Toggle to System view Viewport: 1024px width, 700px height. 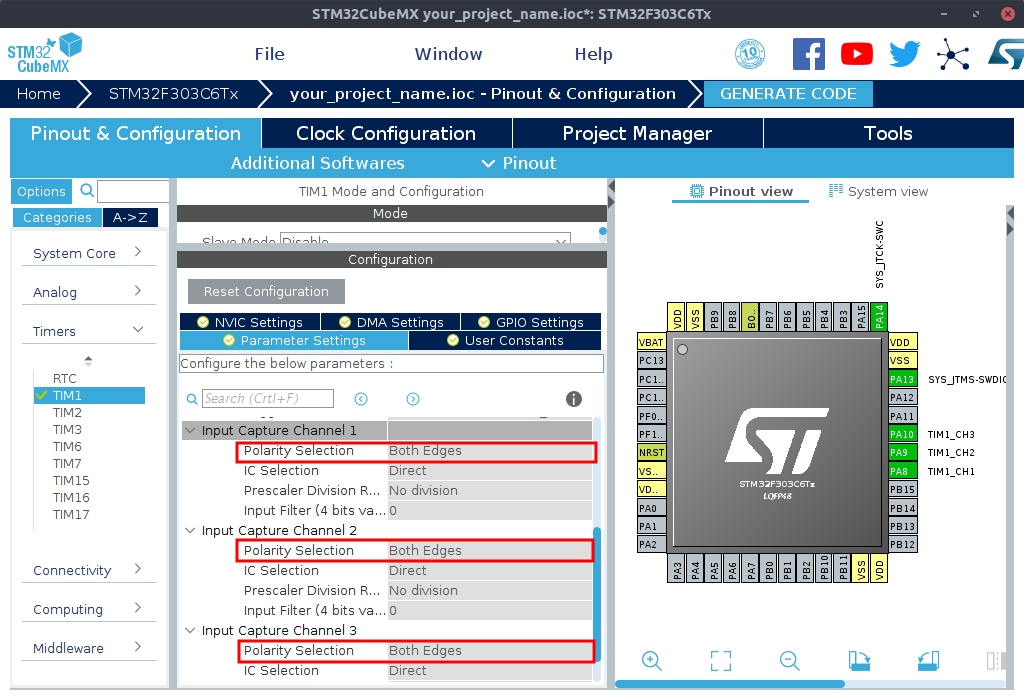[x=878, y=191]
